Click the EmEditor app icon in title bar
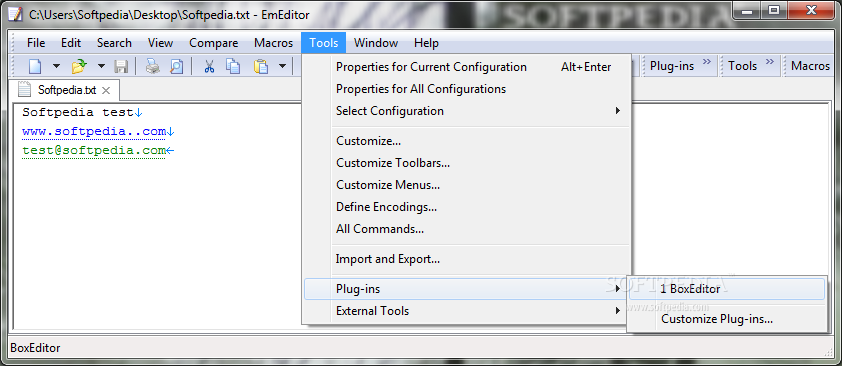This screenshot has height=366, width=842. (17, 14)
